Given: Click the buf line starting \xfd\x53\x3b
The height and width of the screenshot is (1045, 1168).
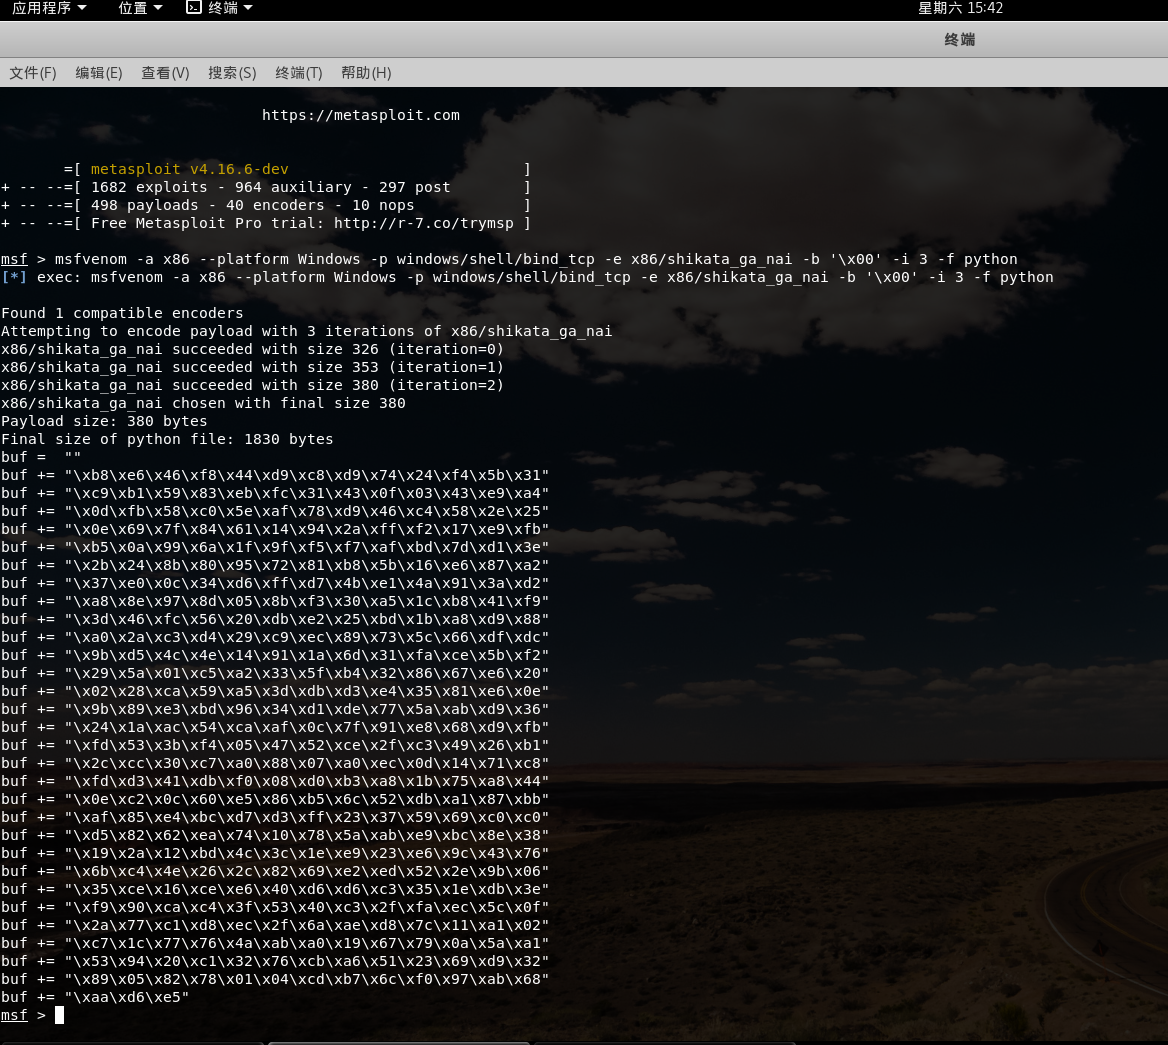Looking at the screenshot, I should pos(275,746).
